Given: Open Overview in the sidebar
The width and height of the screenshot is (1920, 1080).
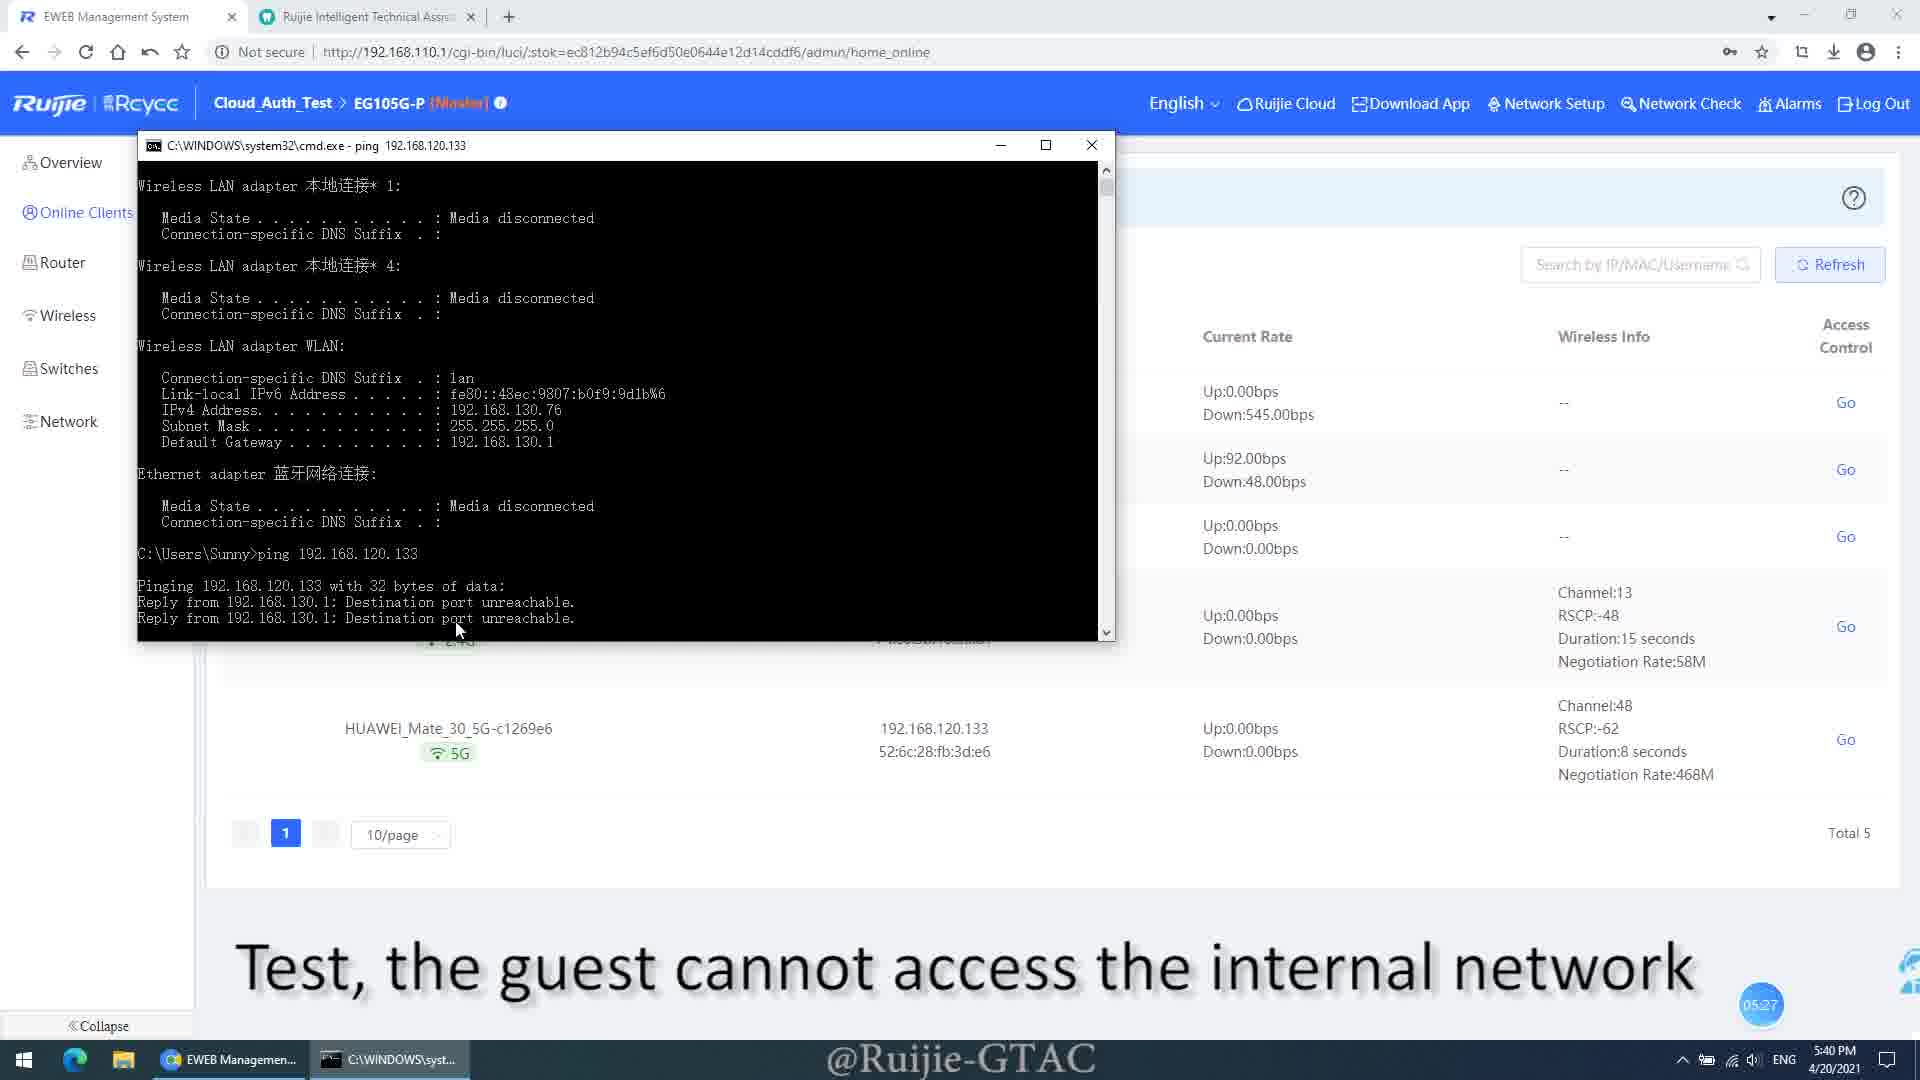Looking at the screenshot, I should (62, 163).
